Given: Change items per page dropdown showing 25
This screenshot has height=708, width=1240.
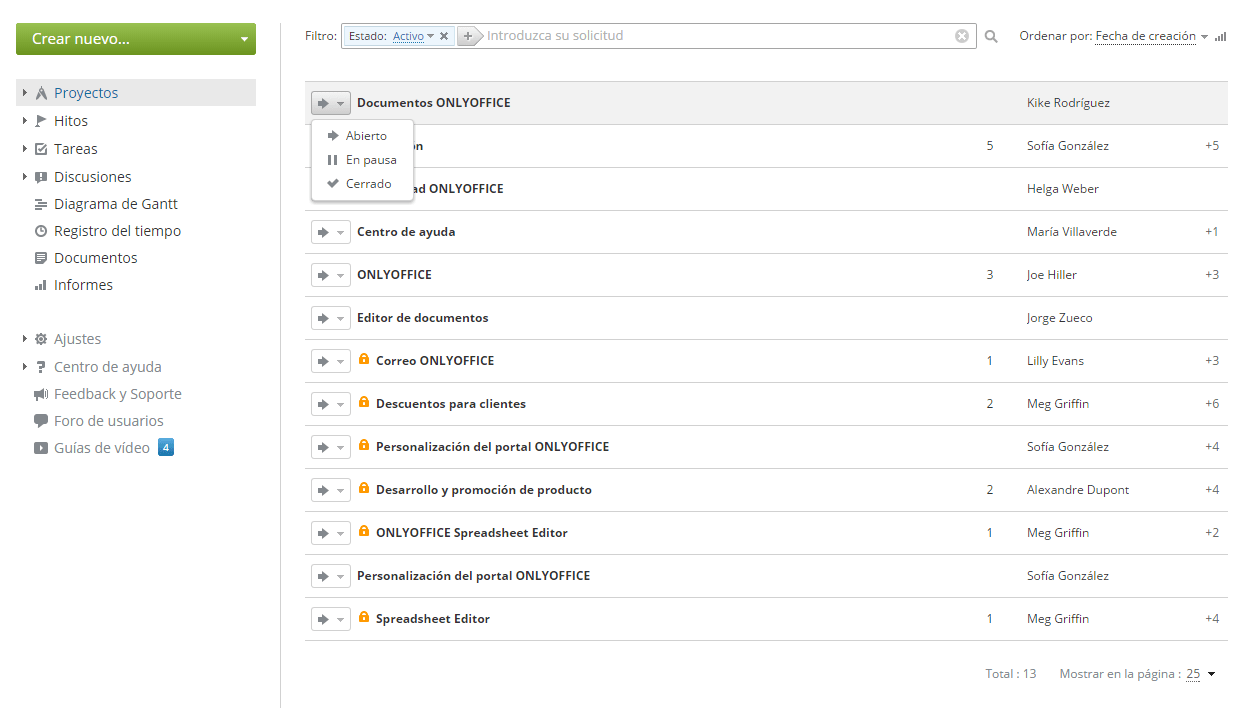Looking at the screenshot, I should tap(1201, 674).
